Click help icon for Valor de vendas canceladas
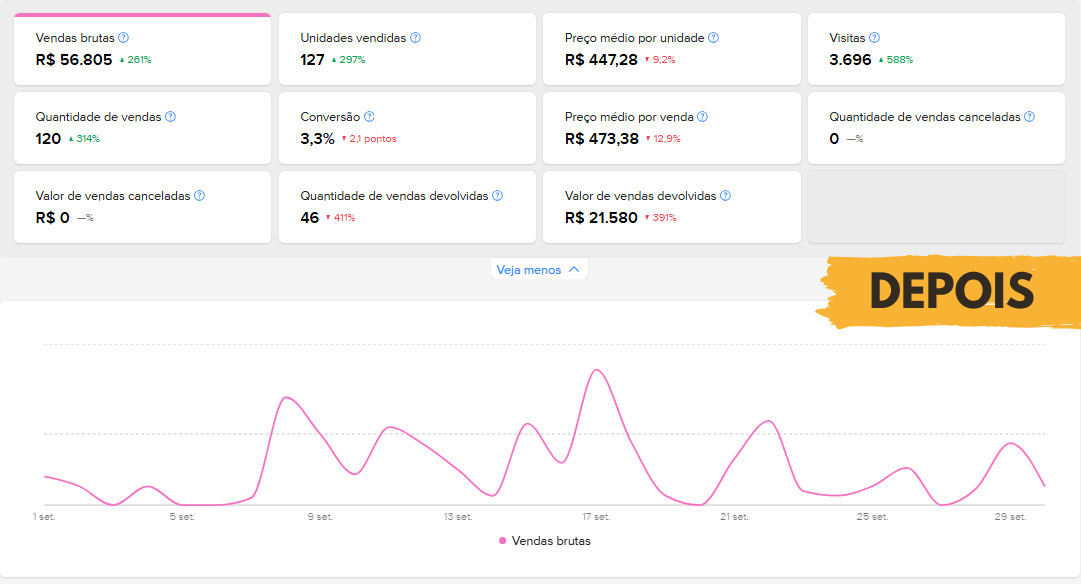This screenshot has width=1081, height=584. point(199,196)
